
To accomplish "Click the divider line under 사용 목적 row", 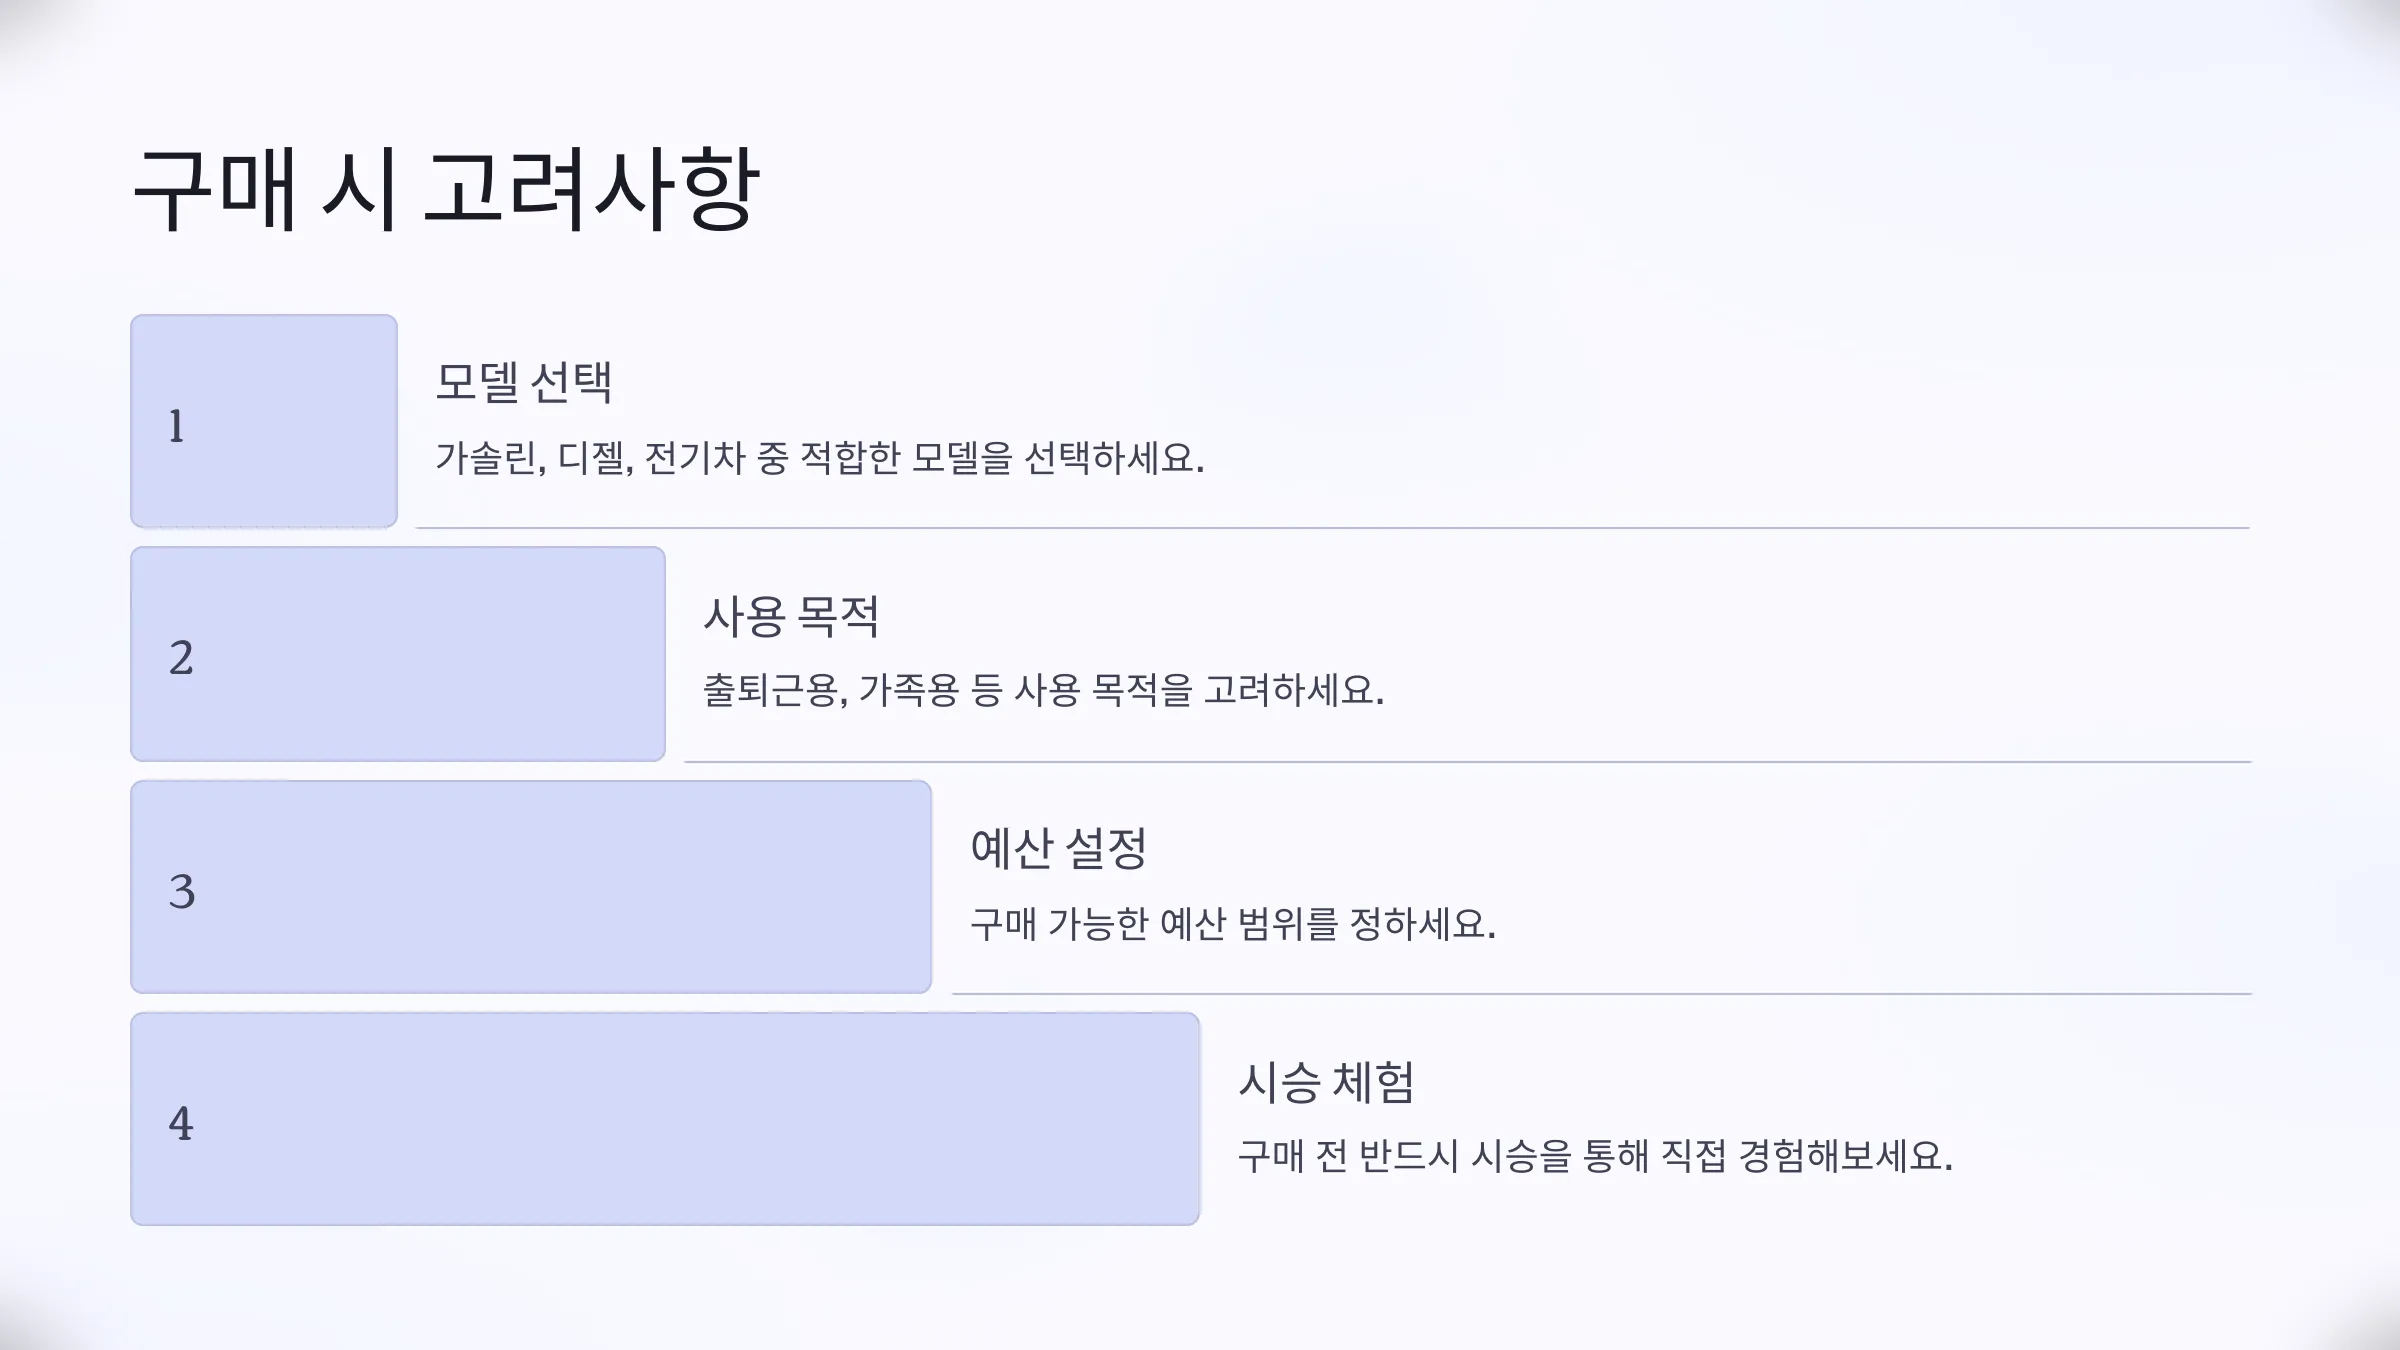I will pos(1468,762).
